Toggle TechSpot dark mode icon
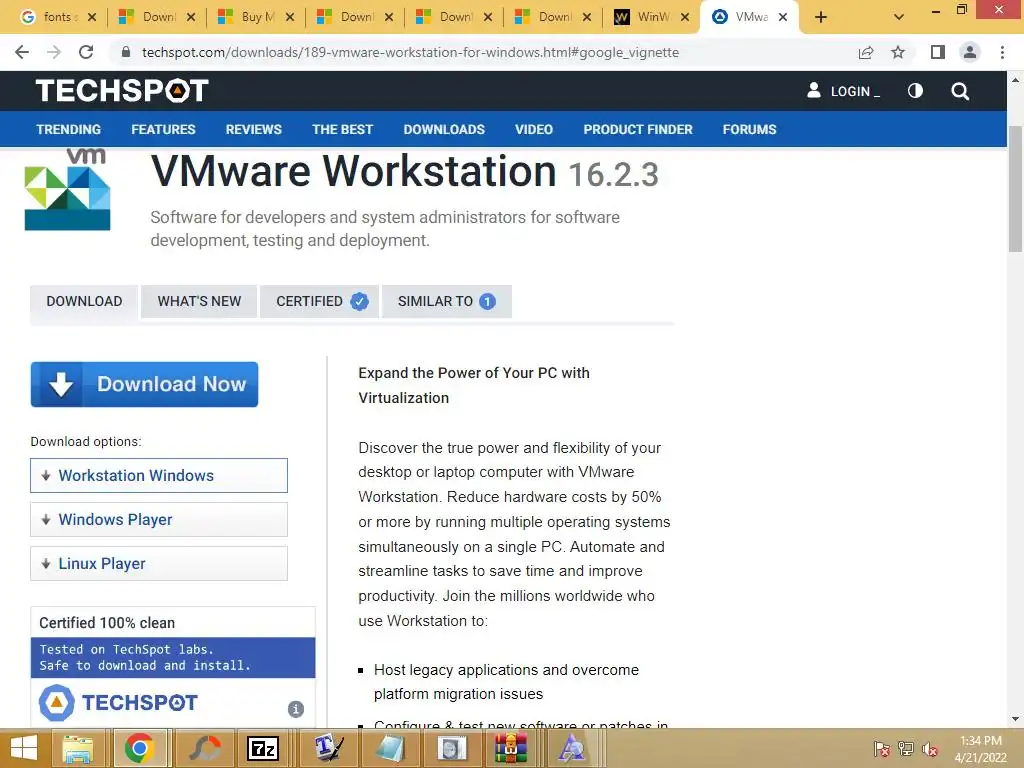The height and width of the screenshot is (768, 1024). [916, 91]
